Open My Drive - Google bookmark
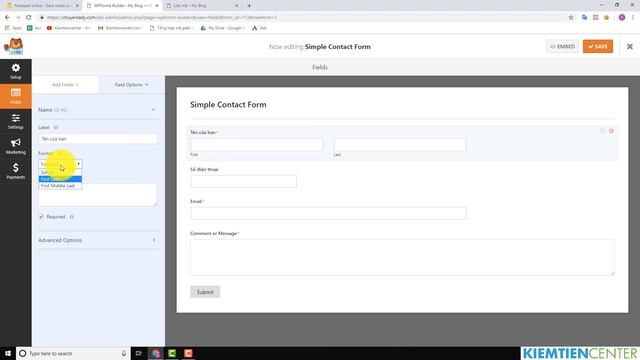 pos(223,28)
